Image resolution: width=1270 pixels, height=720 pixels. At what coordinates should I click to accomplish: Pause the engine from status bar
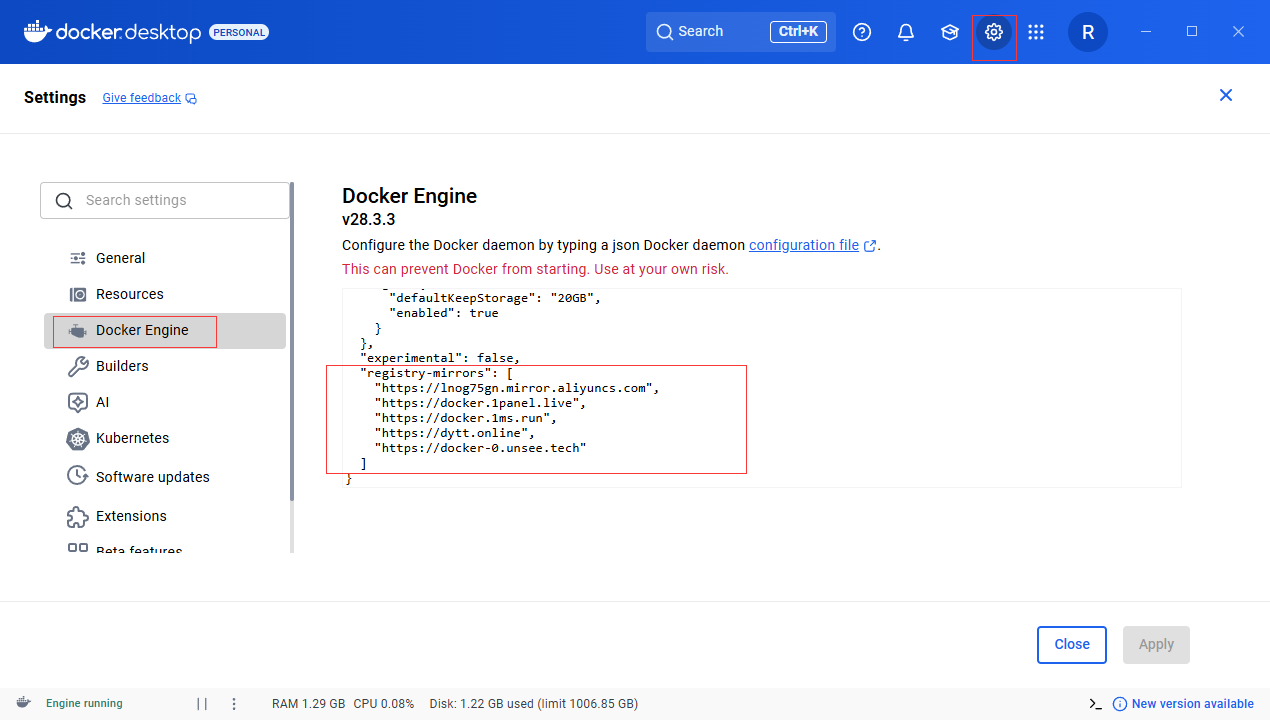[x=202, y=704]
